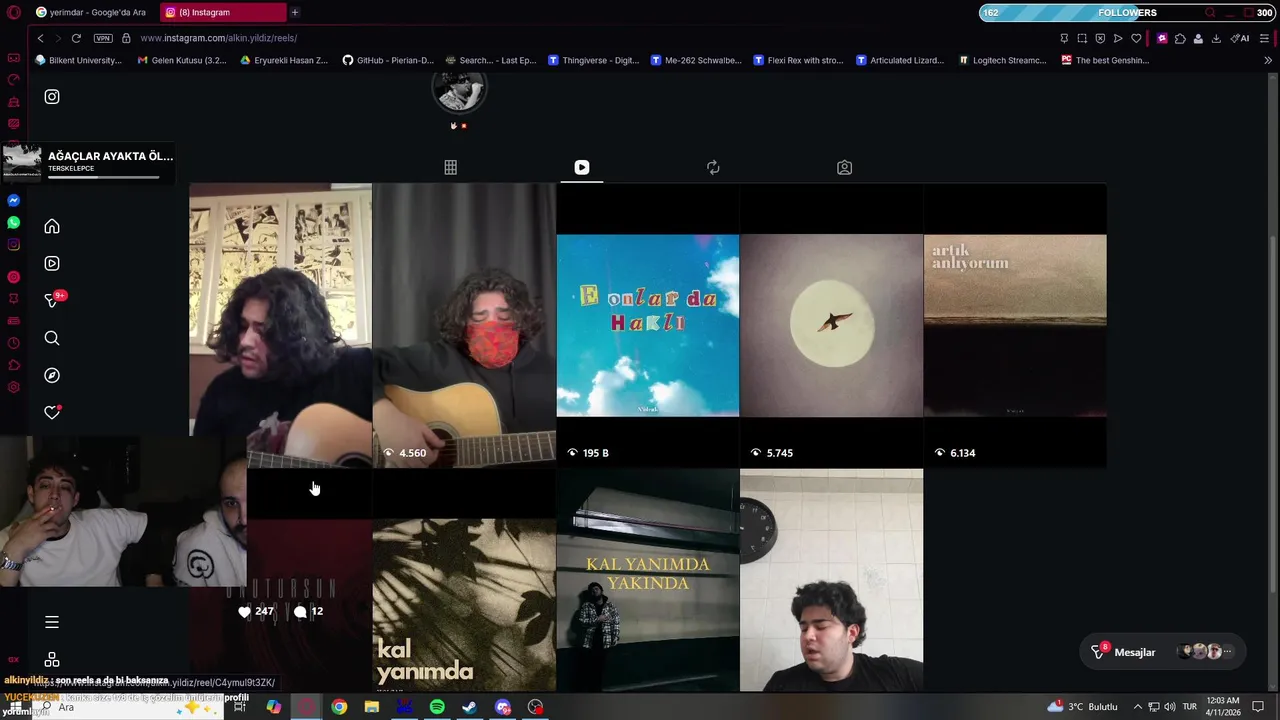This screenshot has width=1280, height=720.
Task: Open the Flexi Rex bookmark
Action: click(x=799, y=60)
